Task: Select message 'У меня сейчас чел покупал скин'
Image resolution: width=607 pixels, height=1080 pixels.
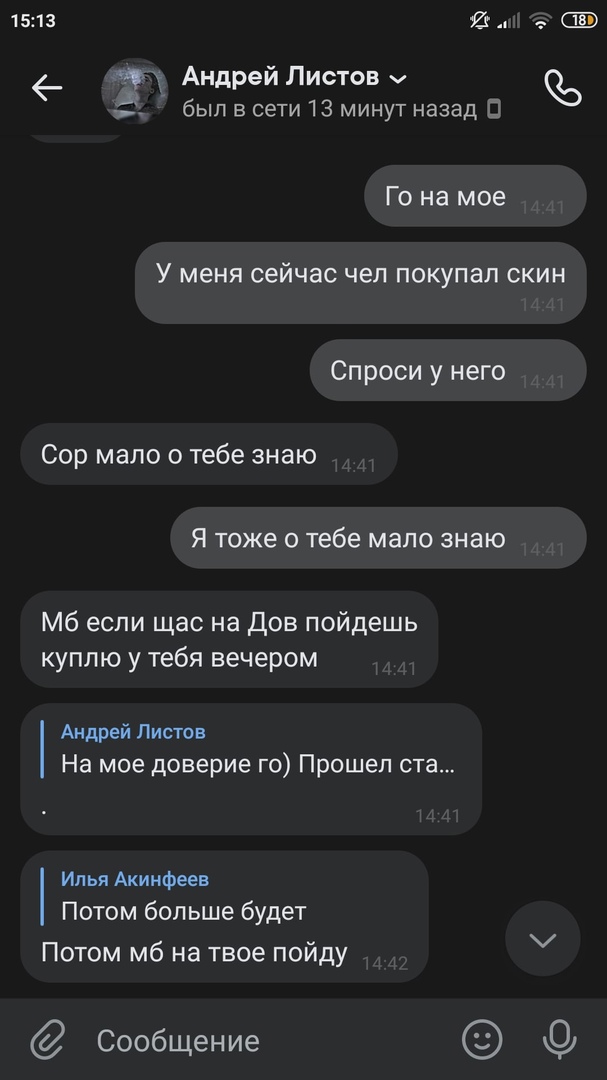Action: coord(360,282)
